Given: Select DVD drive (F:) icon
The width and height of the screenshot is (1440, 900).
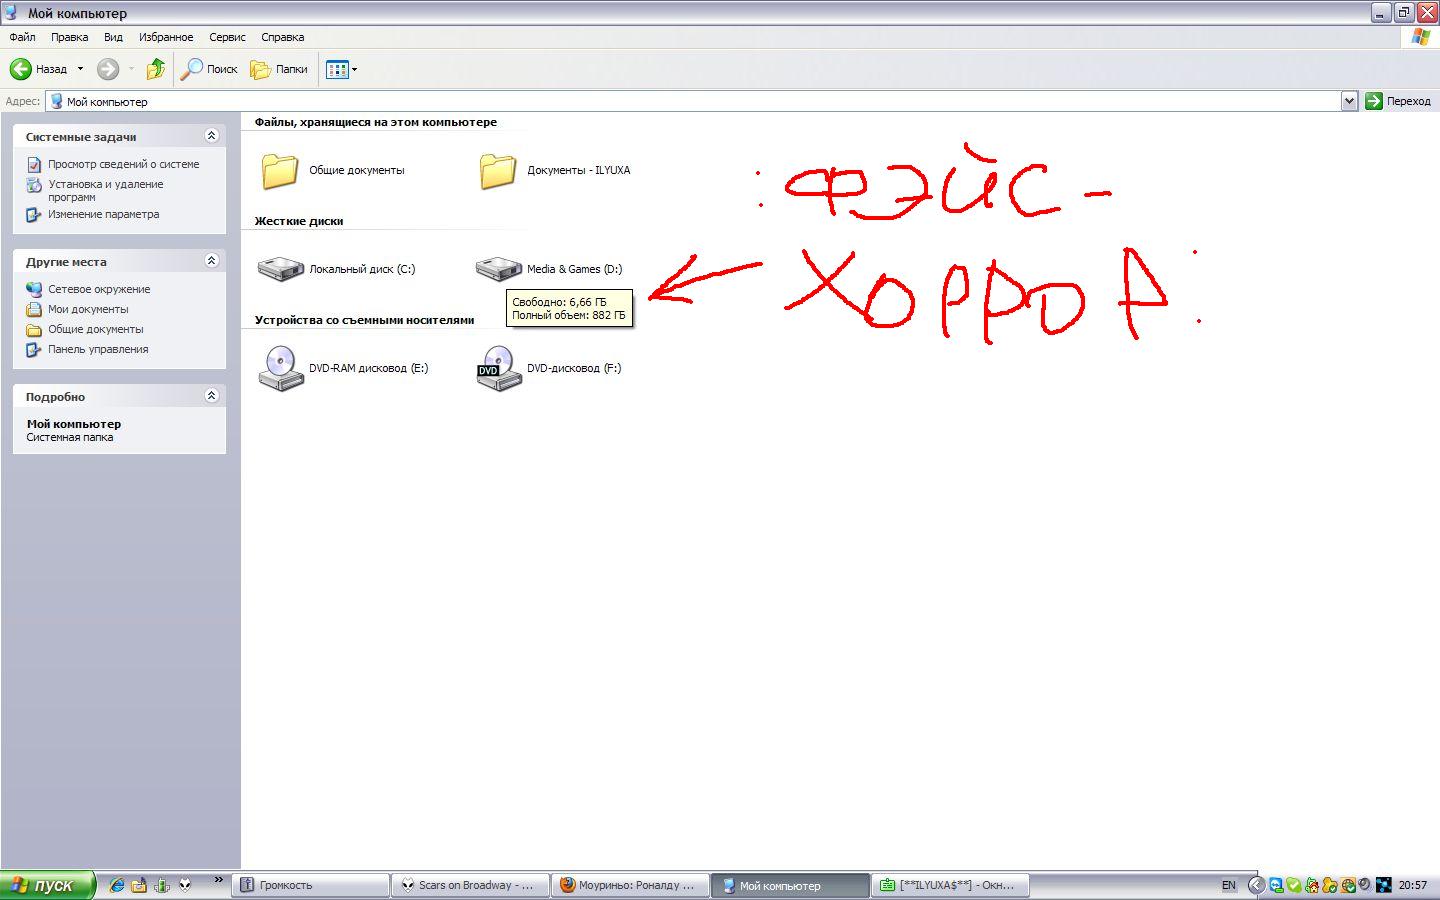Looking at the screenshot, I should [x=498, y=368].
